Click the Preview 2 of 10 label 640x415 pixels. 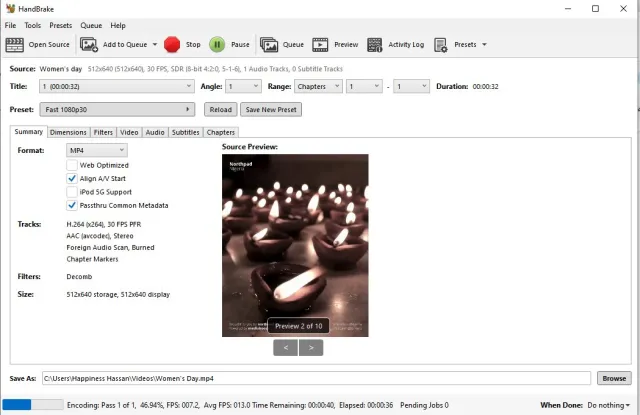298,326
